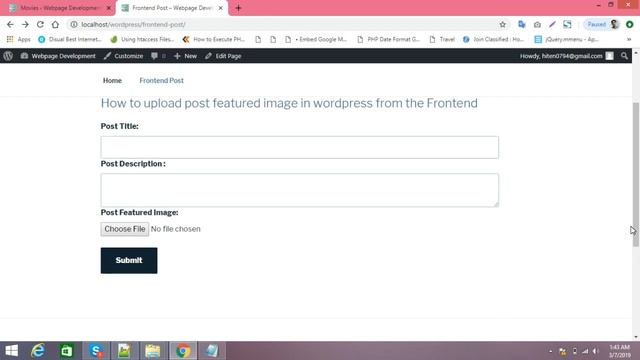Open the browser home page icon

55,24
